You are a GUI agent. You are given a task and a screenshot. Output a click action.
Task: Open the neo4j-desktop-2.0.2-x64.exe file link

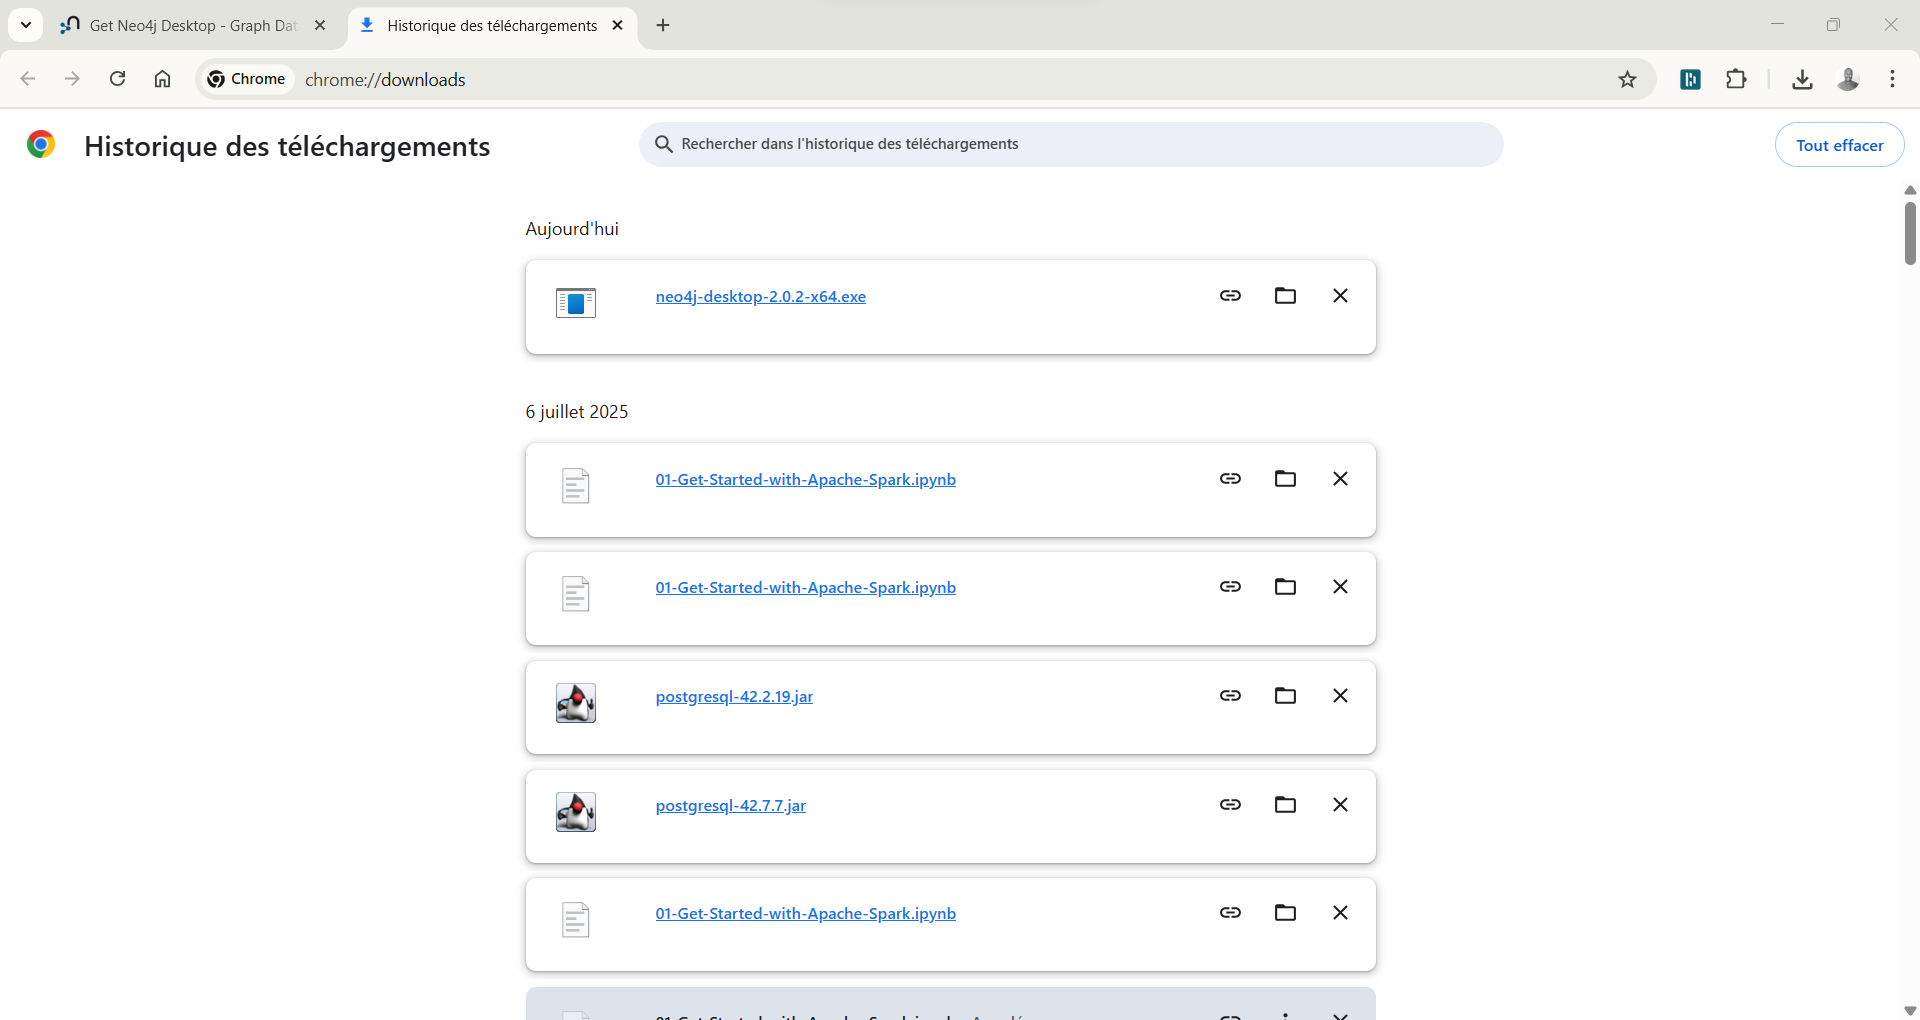[x=761, y=296]
